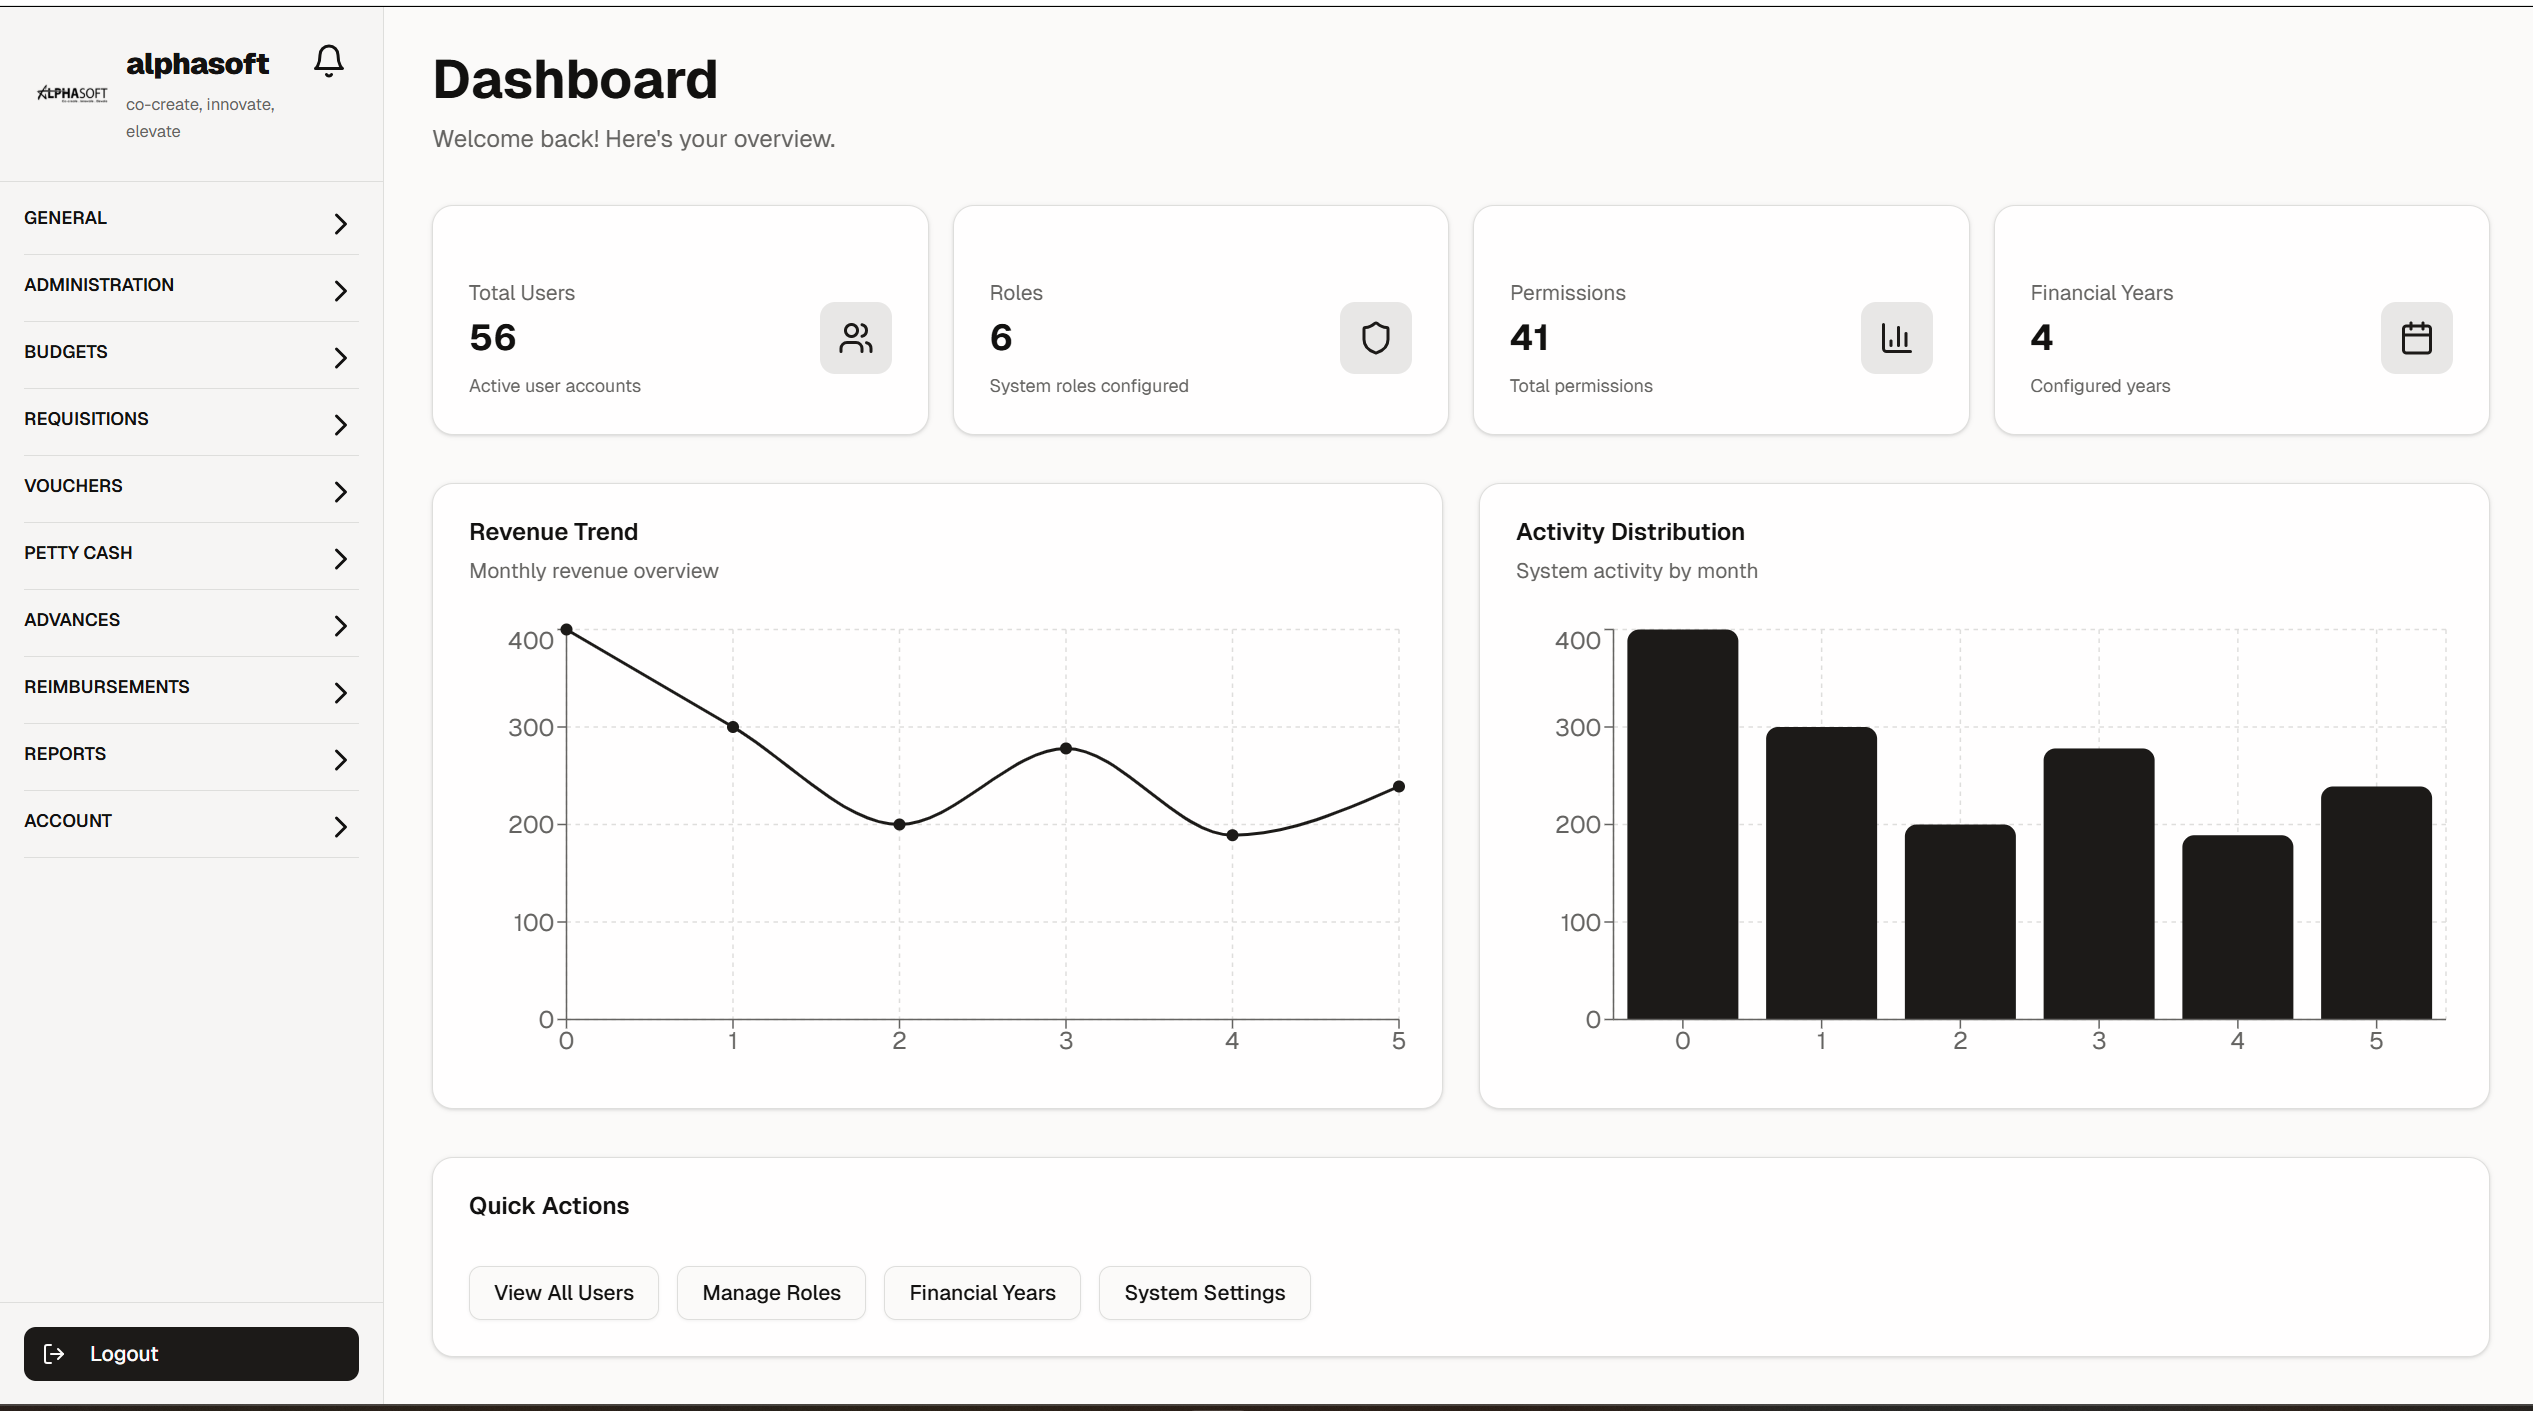
Task: Click the Manage Roles button
Action: click(x=771, y=1292)
